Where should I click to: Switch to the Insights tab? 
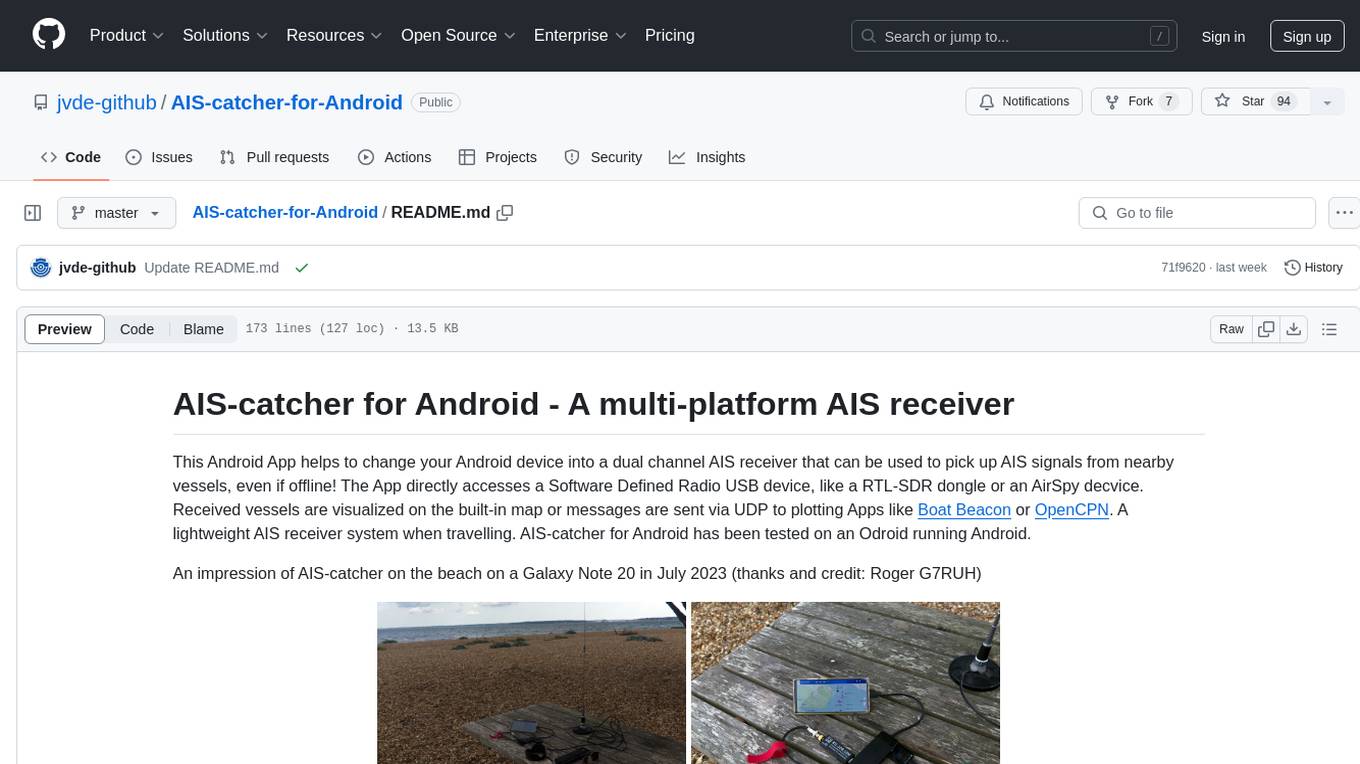coord(707,157)
